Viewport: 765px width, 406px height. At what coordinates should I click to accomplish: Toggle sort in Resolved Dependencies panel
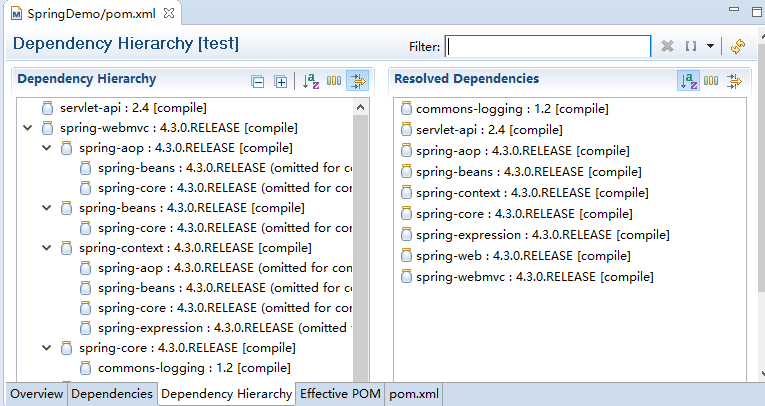pos(688,81)
